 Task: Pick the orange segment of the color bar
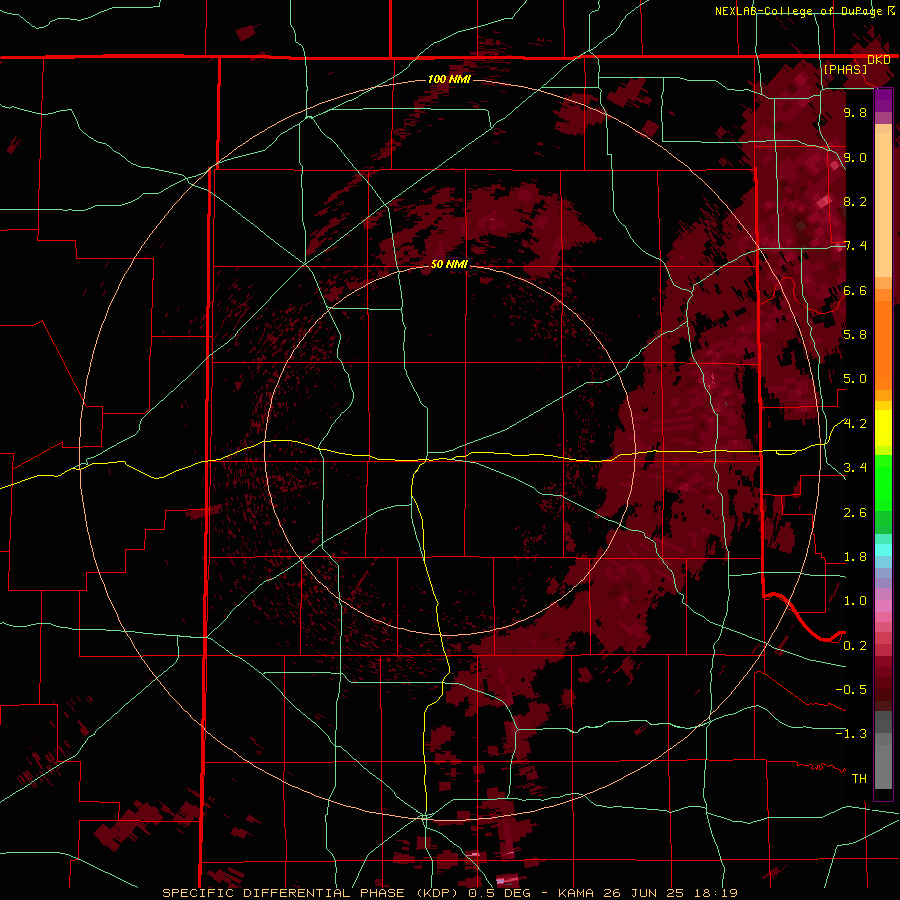(x=883, y=344)
